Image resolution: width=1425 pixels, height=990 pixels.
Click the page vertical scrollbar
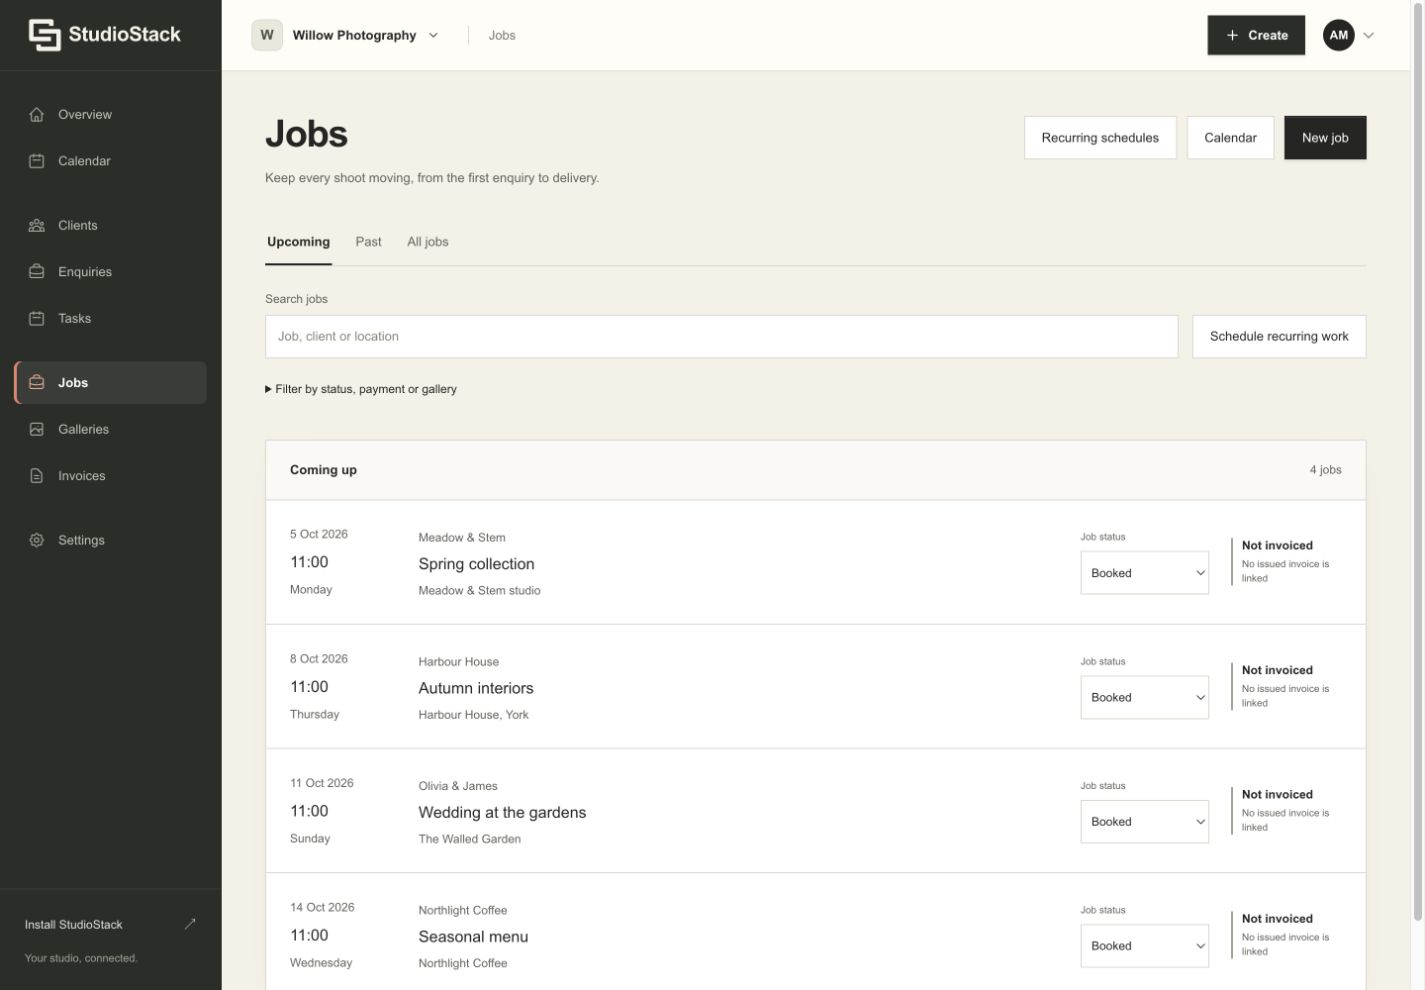click(1417, 460)
